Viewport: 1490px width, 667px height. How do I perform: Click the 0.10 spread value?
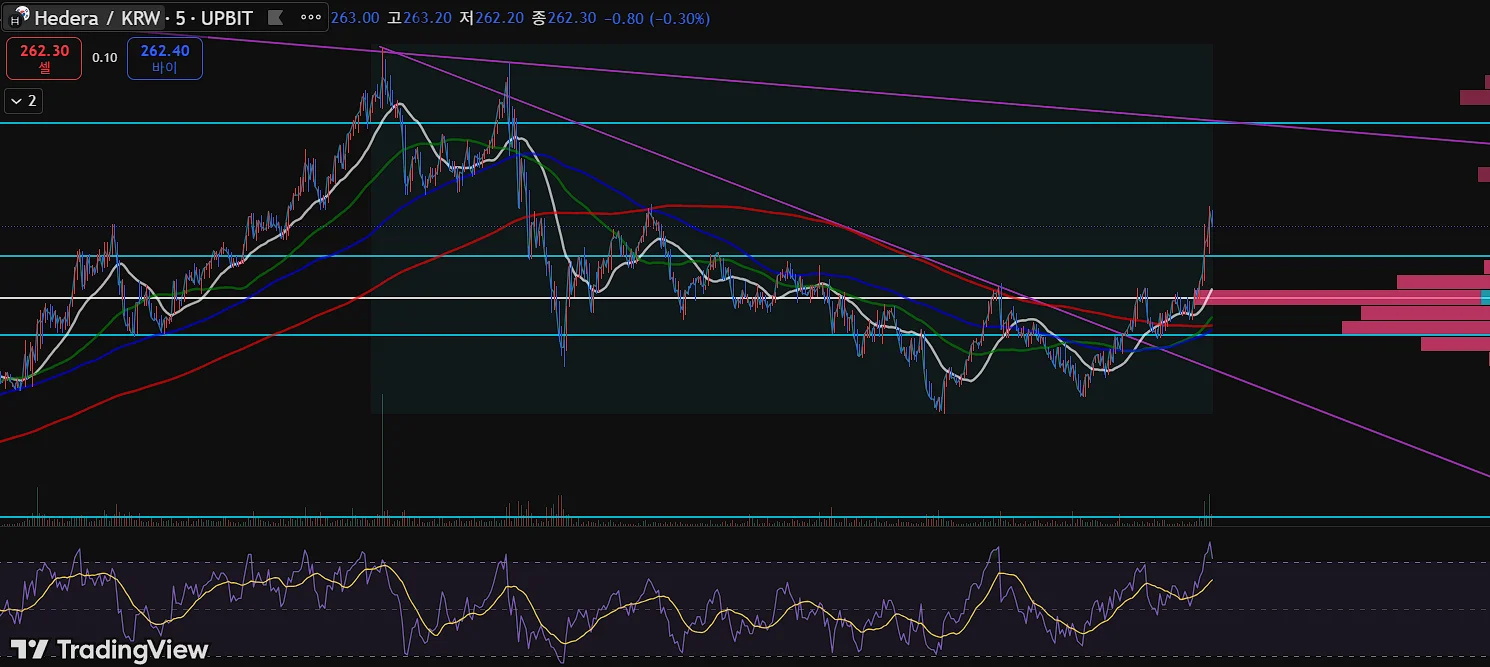(104, 58)
